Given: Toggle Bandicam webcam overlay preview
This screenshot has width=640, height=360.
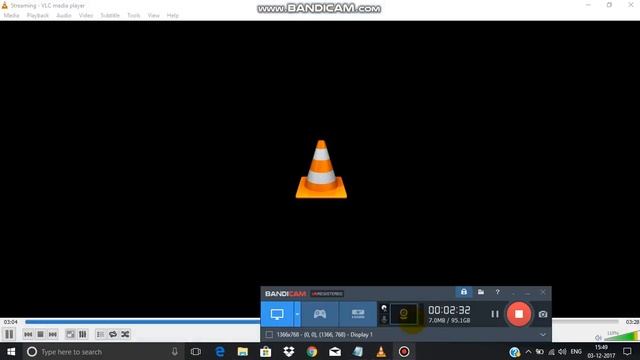Looking at the screenshot, I should tap(404, 314).
